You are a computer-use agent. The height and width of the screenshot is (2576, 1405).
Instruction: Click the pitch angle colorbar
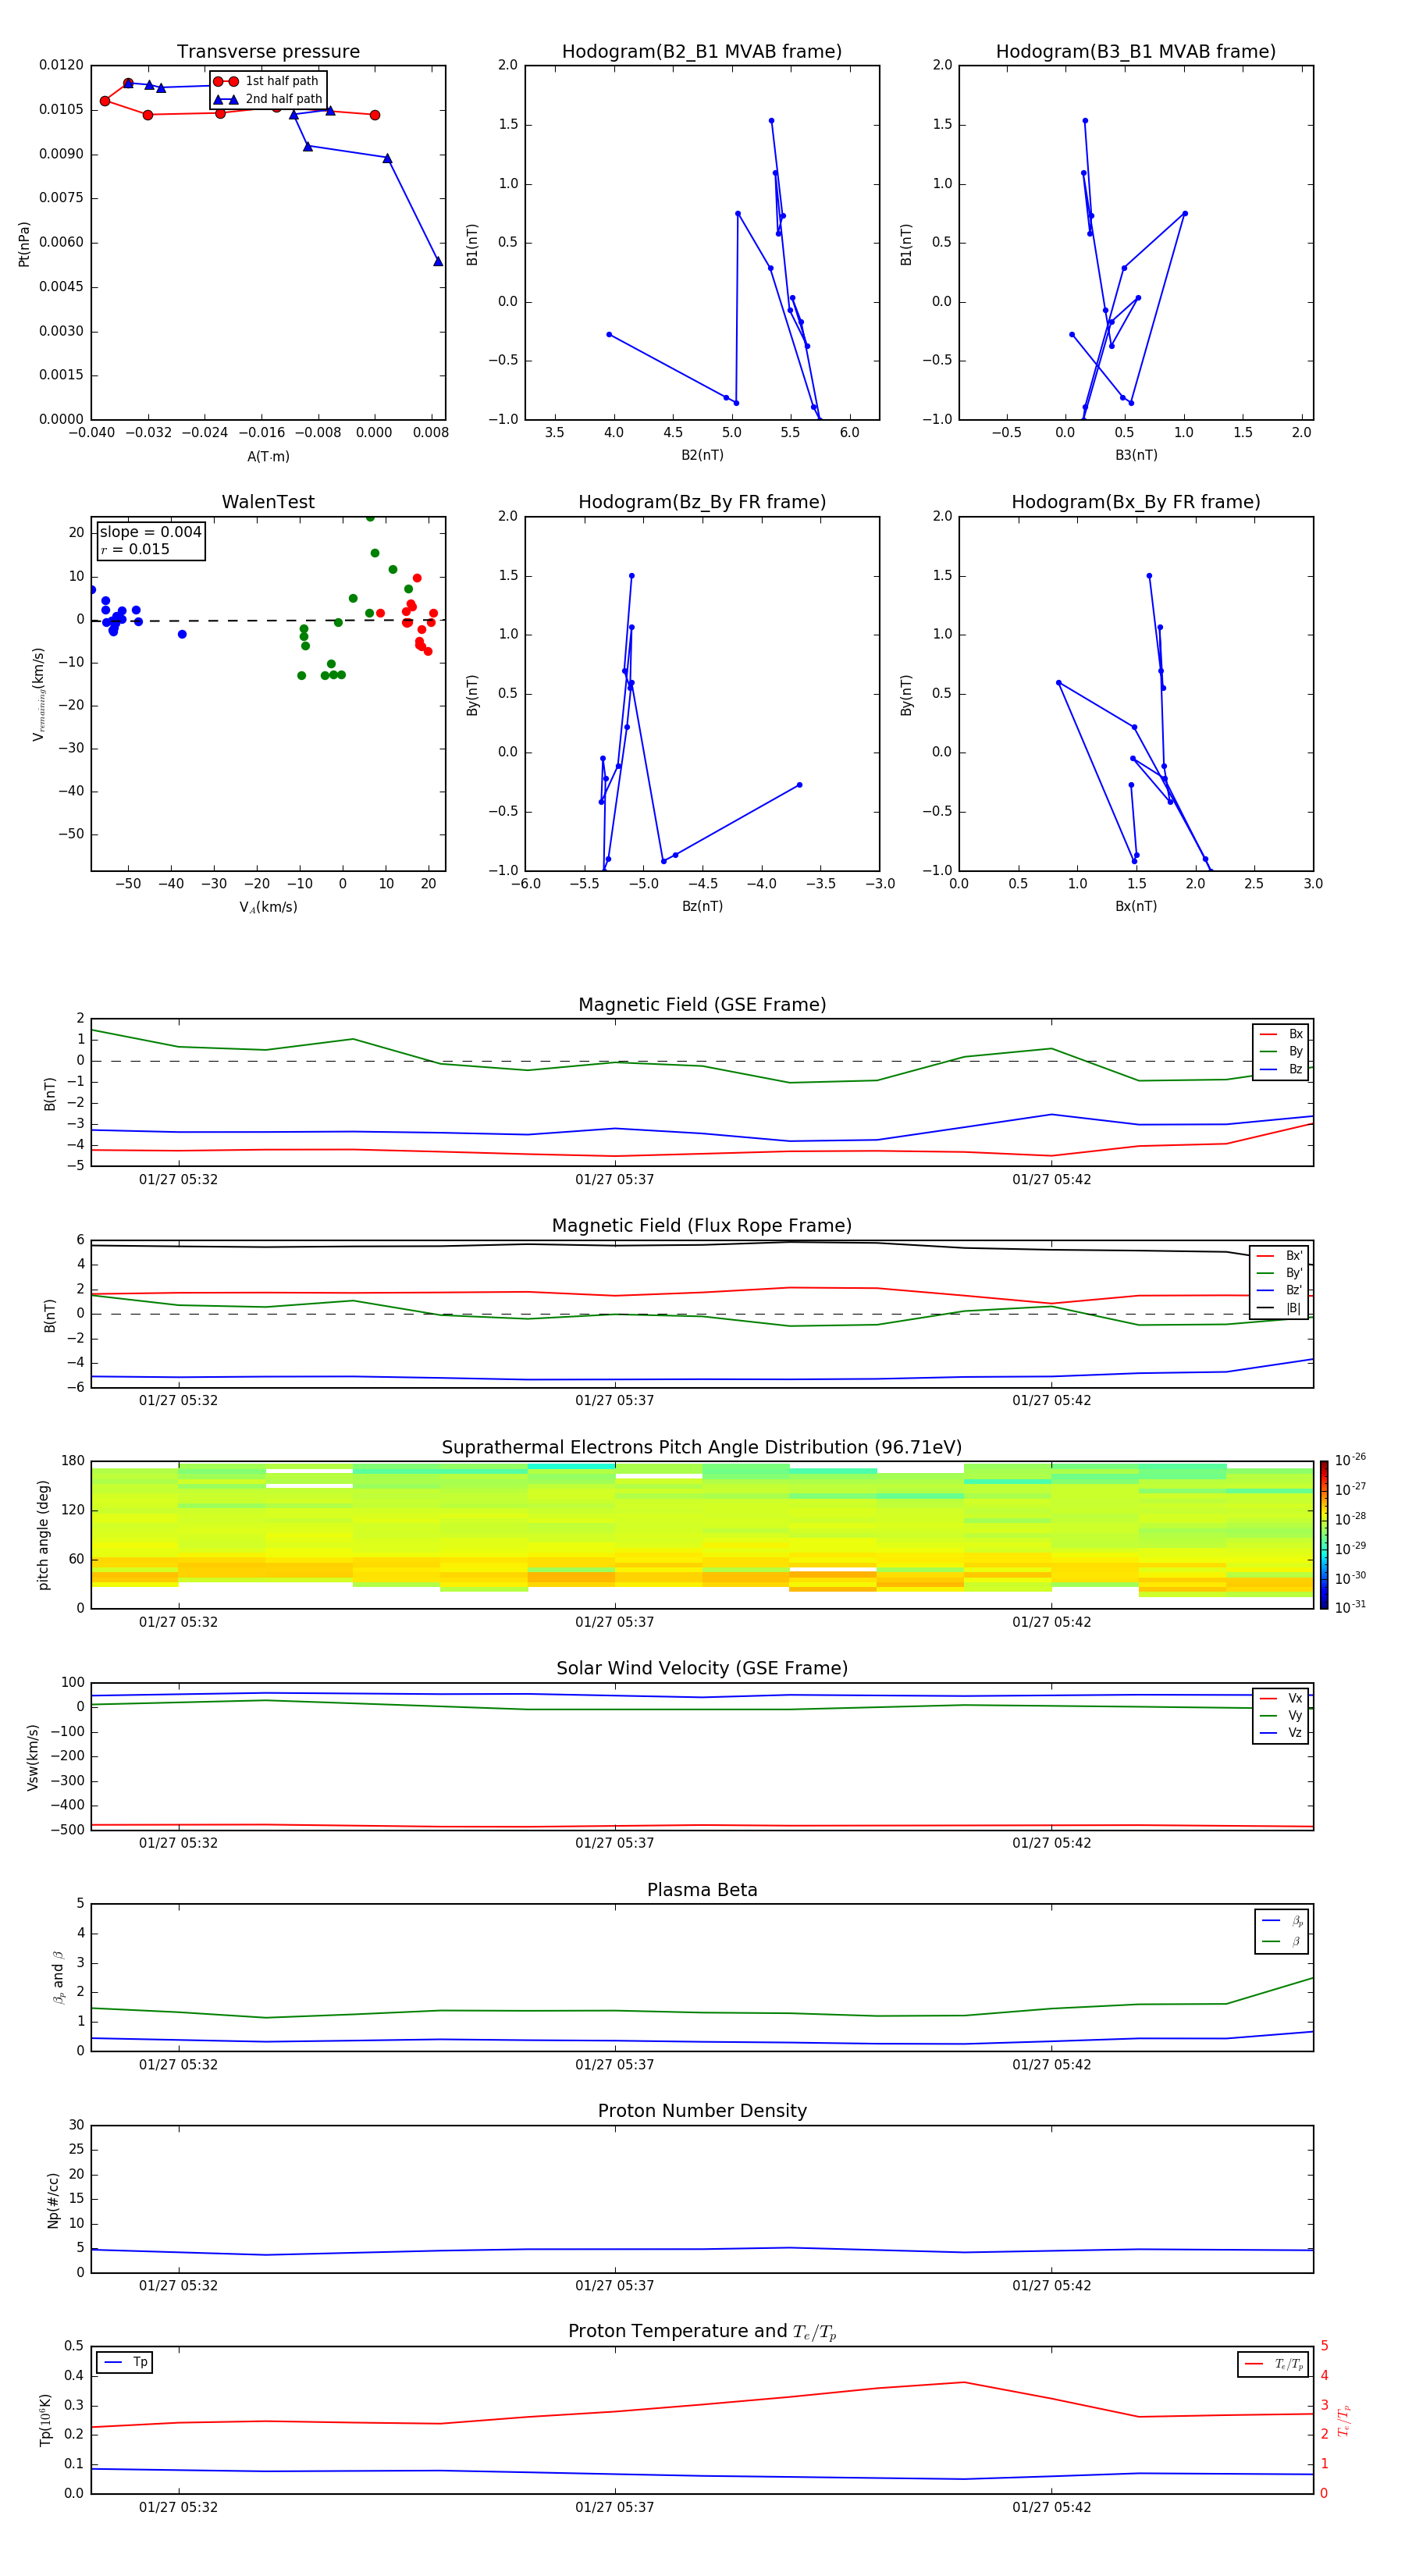click(1323, 1534)
